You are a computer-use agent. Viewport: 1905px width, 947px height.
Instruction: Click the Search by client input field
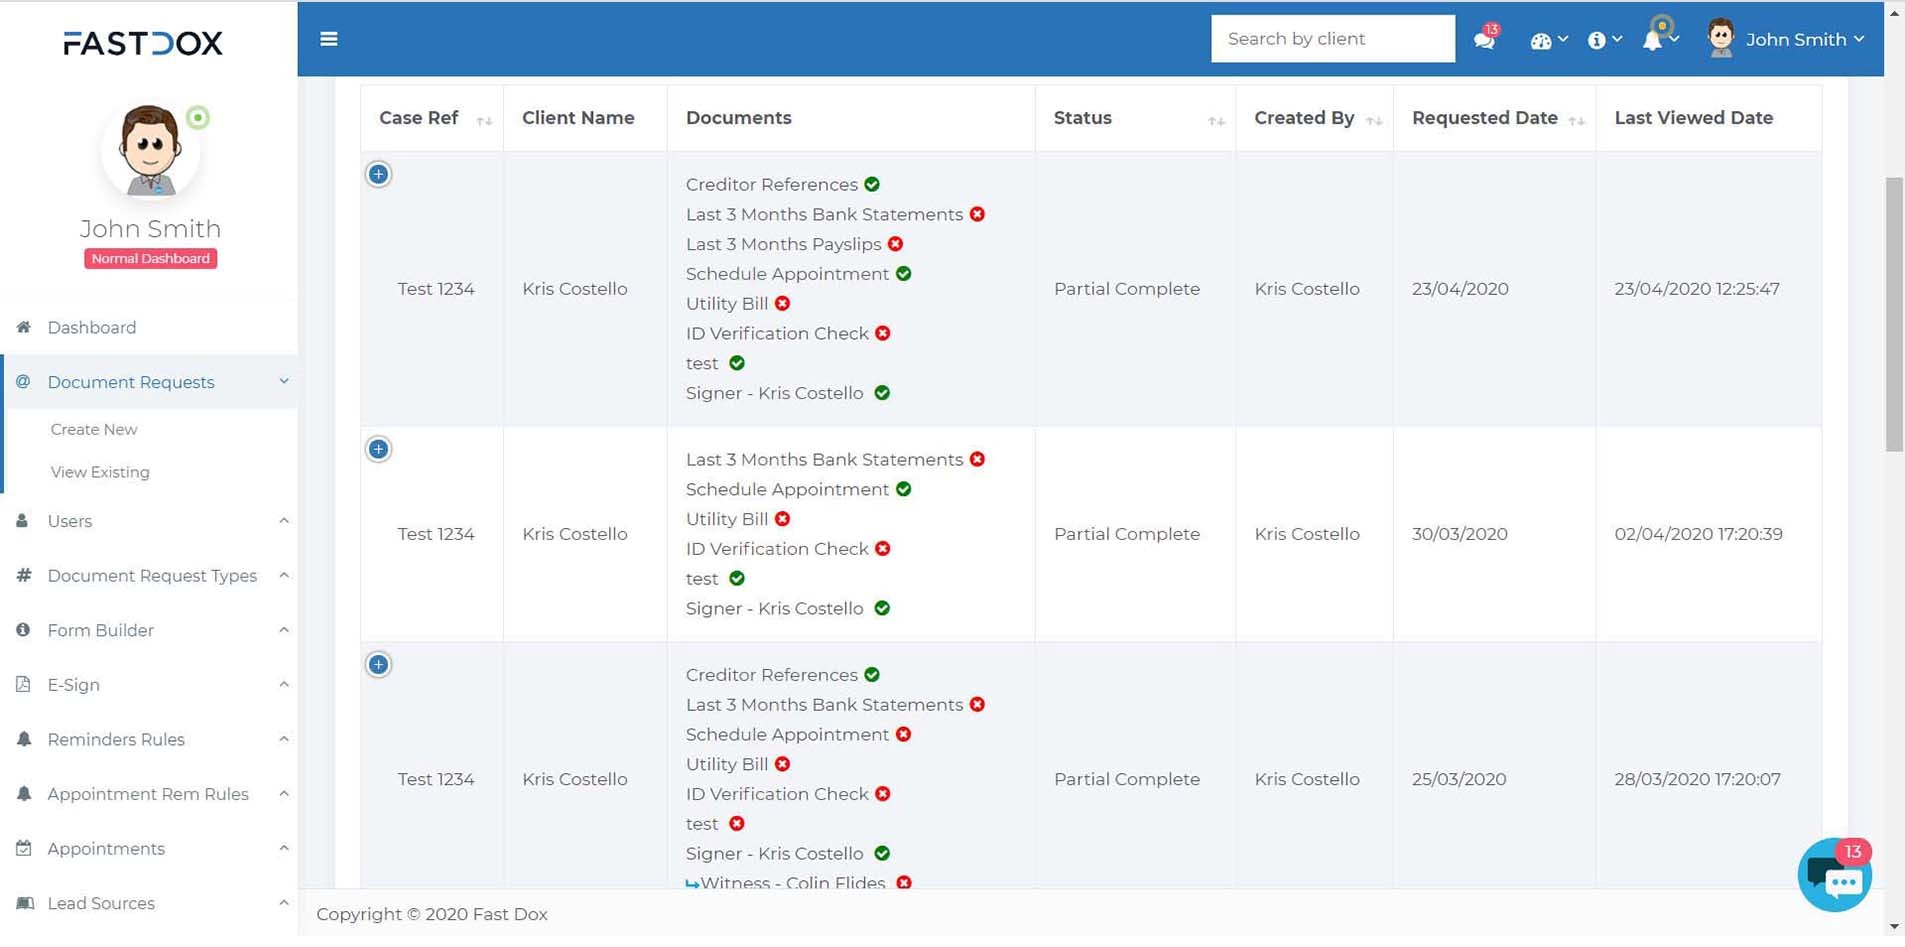click(x=1333, y=38)
